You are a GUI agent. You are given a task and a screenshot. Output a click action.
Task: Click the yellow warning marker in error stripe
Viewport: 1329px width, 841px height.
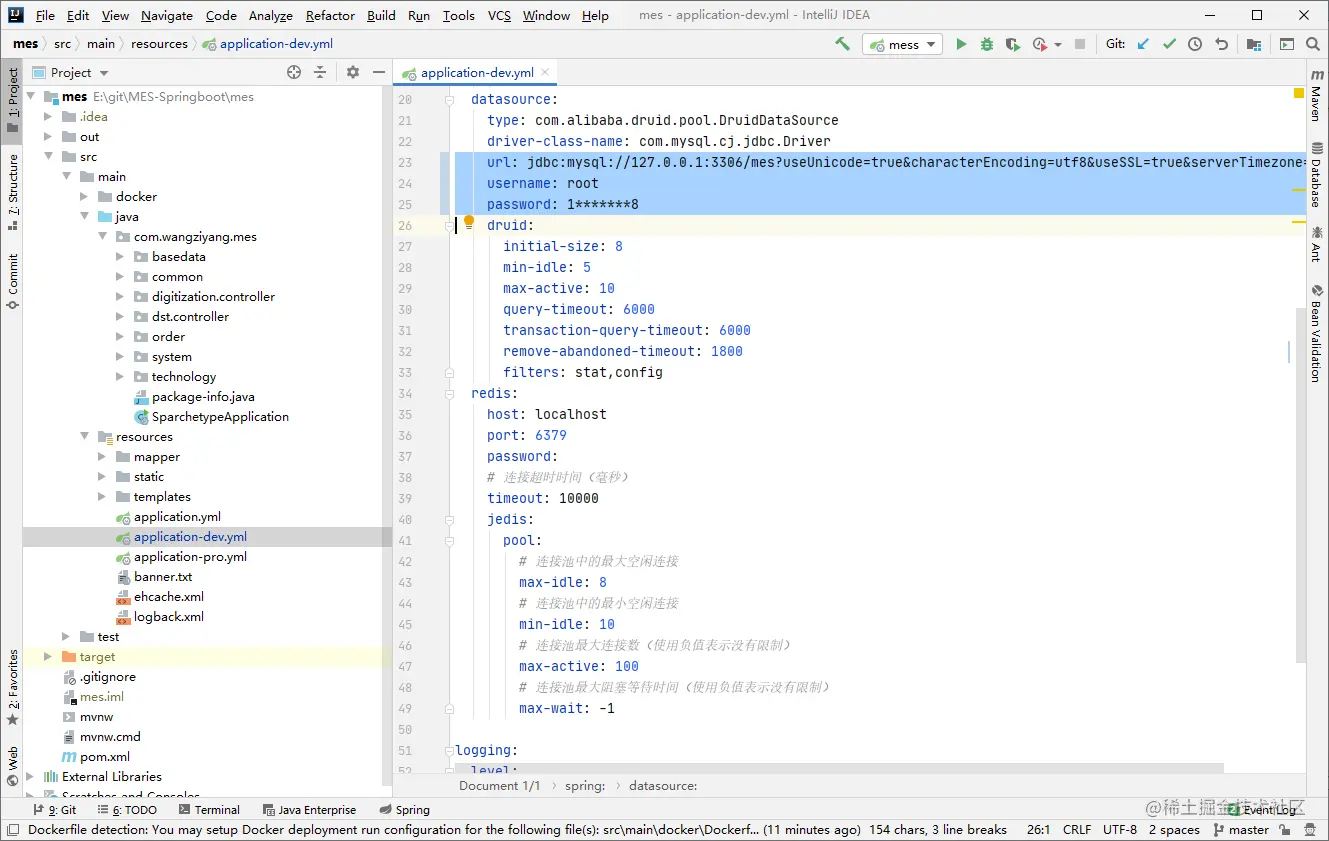coord(1299,92)
